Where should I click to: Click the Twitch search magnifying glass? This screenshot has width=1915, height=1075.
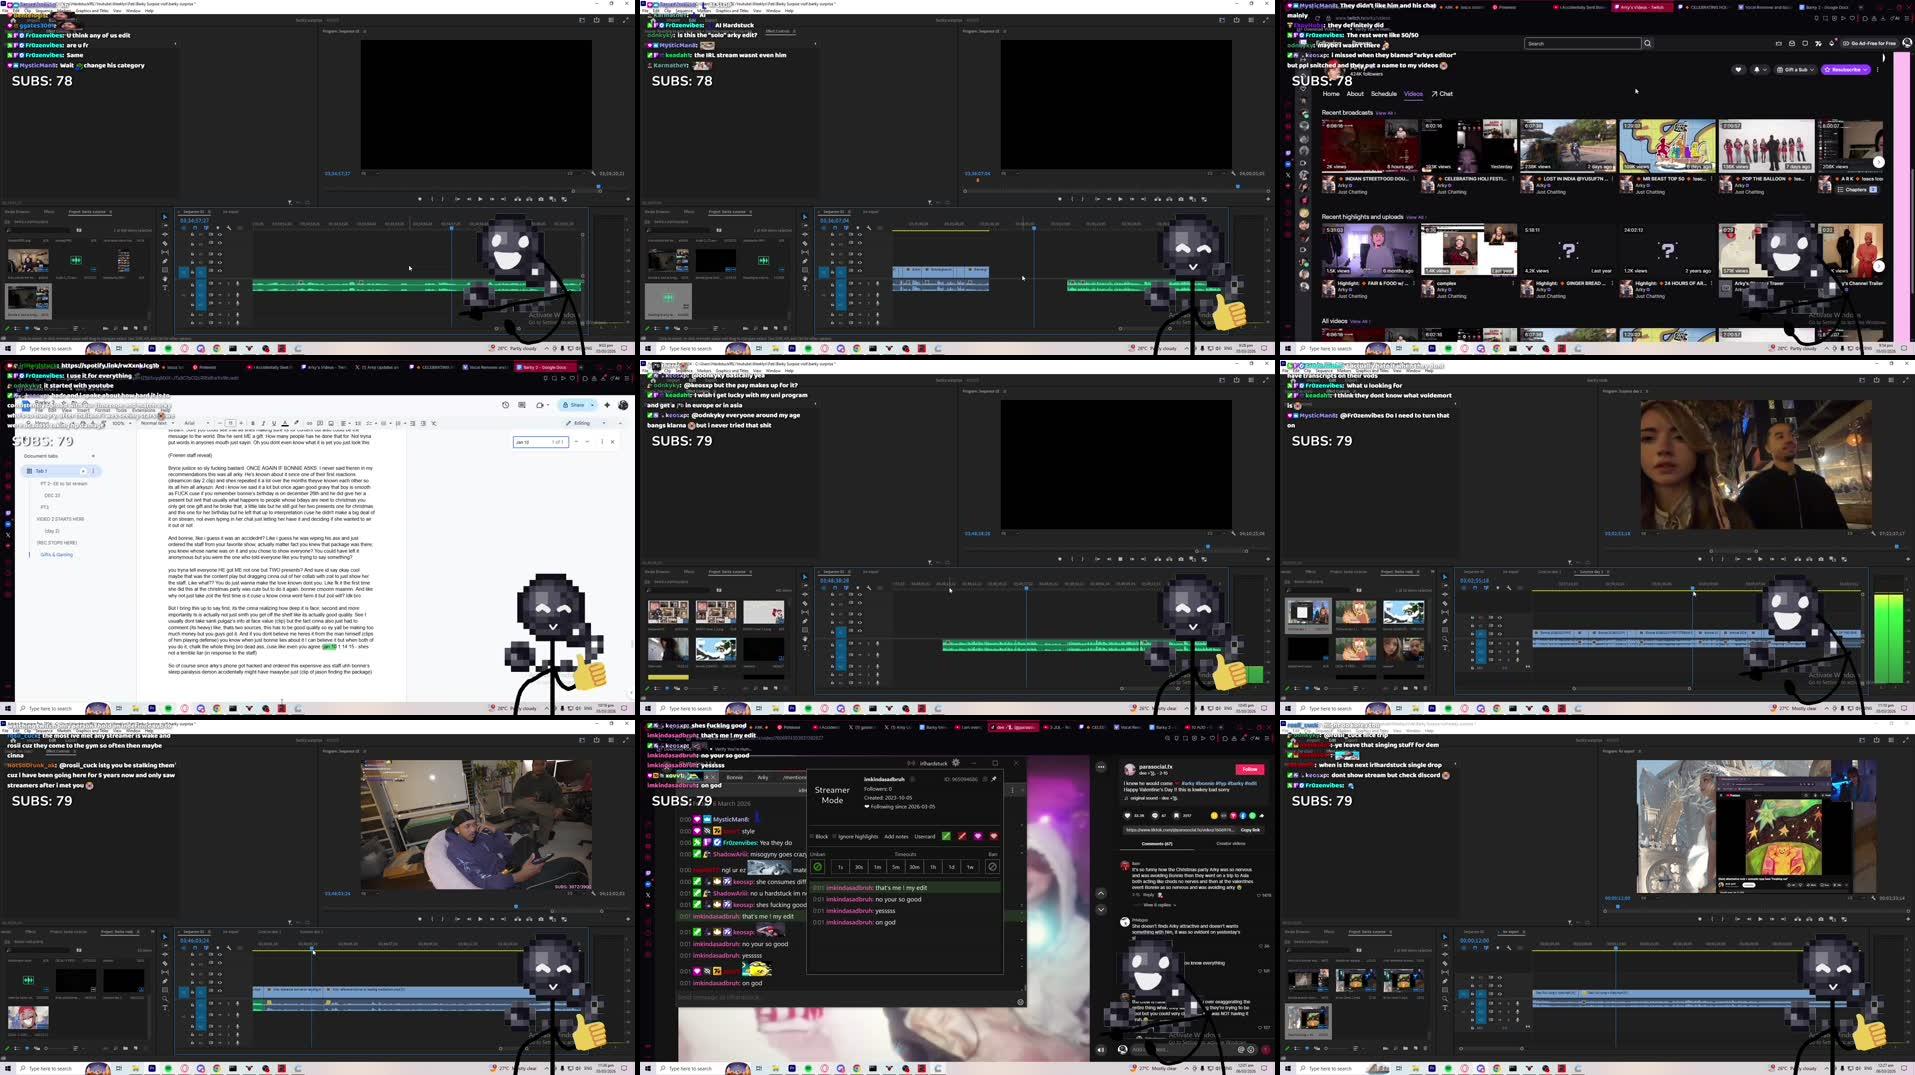pos(1648,43)
